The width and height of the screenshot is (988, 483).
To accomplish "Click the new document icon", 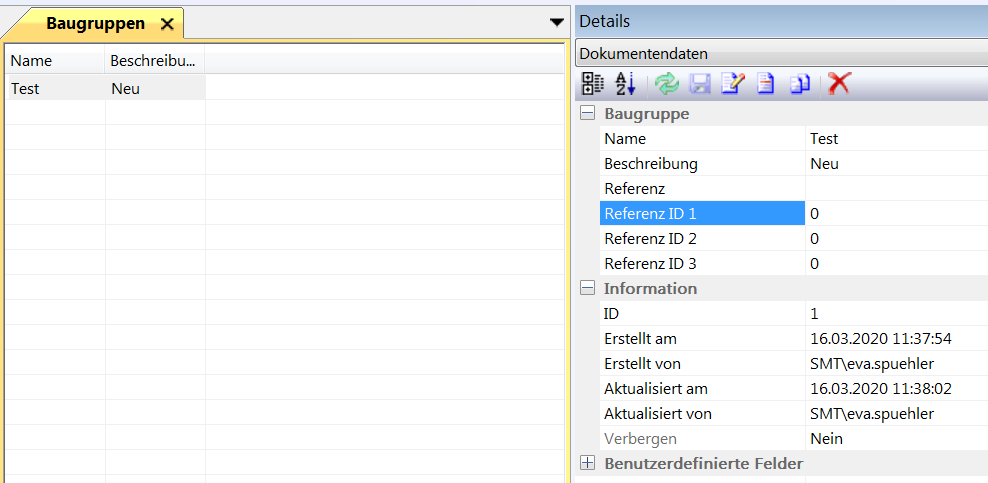I will (x=765, y=84).
